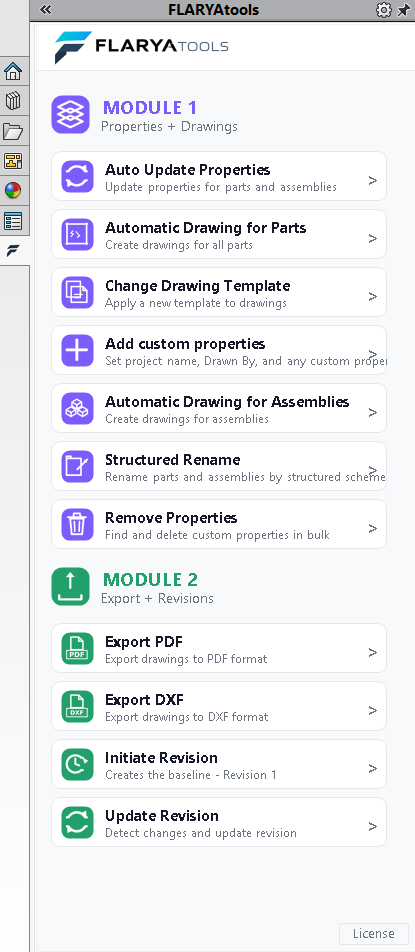The image size is (415, 952).
Task: Click the FLARYA Tools logo
Action: 141,47
